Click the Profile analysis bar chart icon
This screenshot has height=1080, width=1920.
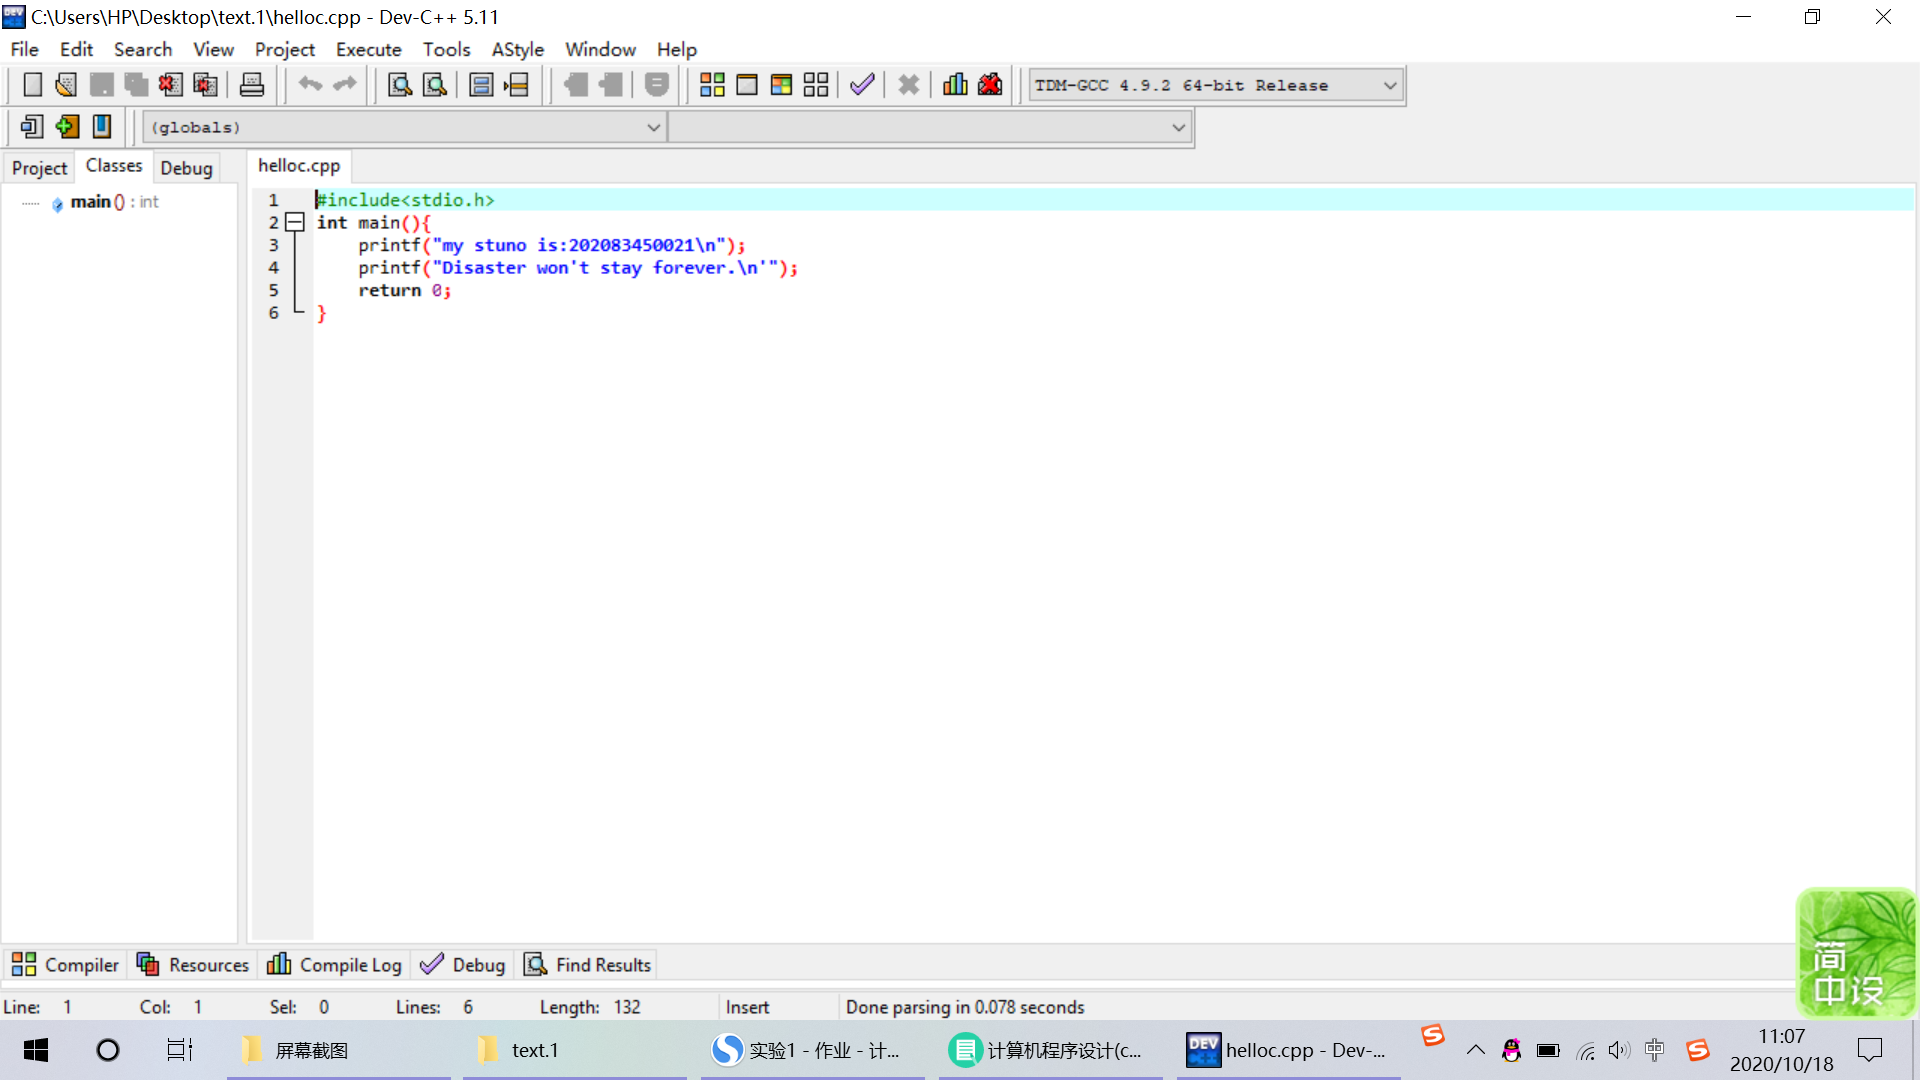(955, 85)
